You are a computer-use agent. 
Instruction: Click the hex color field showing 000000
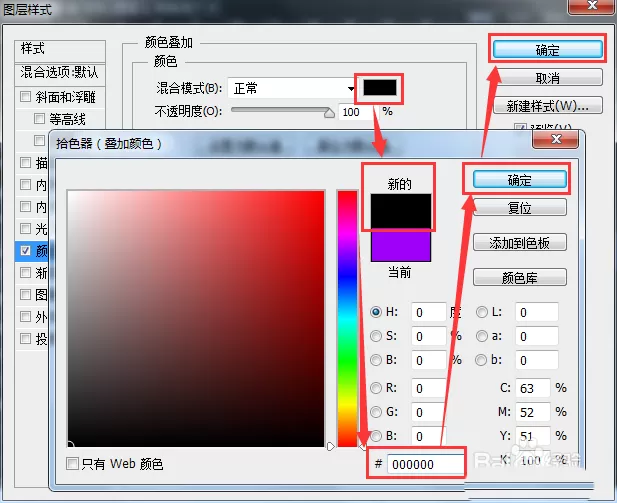[426, 464]
